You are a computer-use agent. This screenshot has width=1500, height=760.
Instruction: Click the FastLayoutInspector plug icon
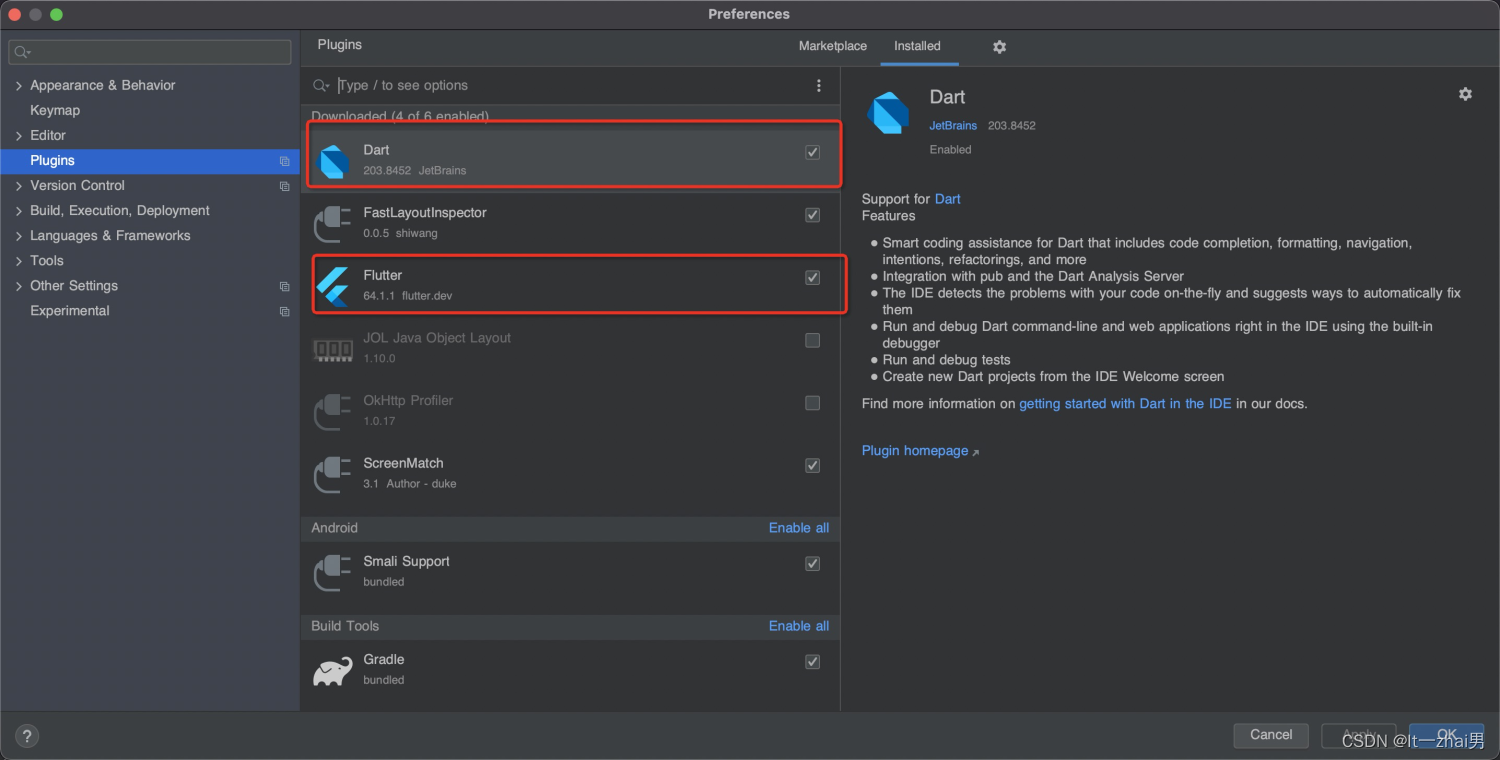coord(333,223)
